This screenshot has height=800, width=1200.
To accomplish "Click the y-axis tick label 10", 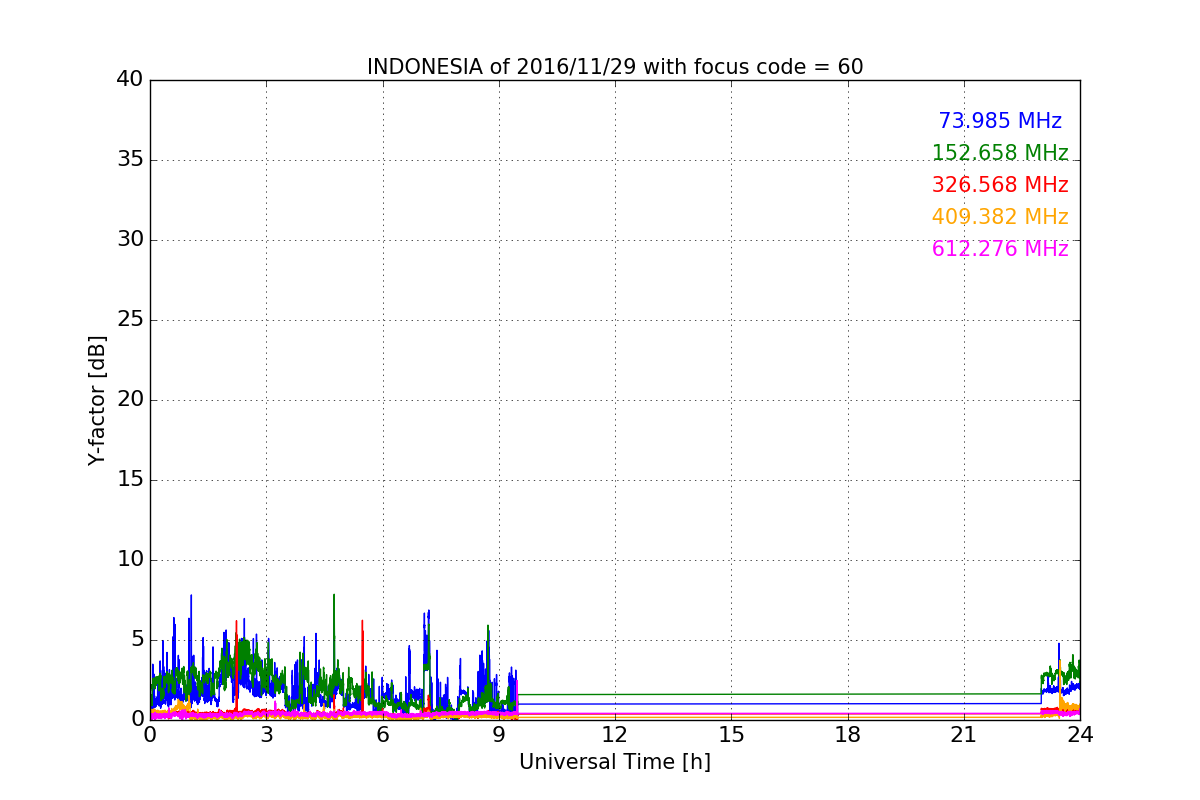I will [x=130, y=559].
